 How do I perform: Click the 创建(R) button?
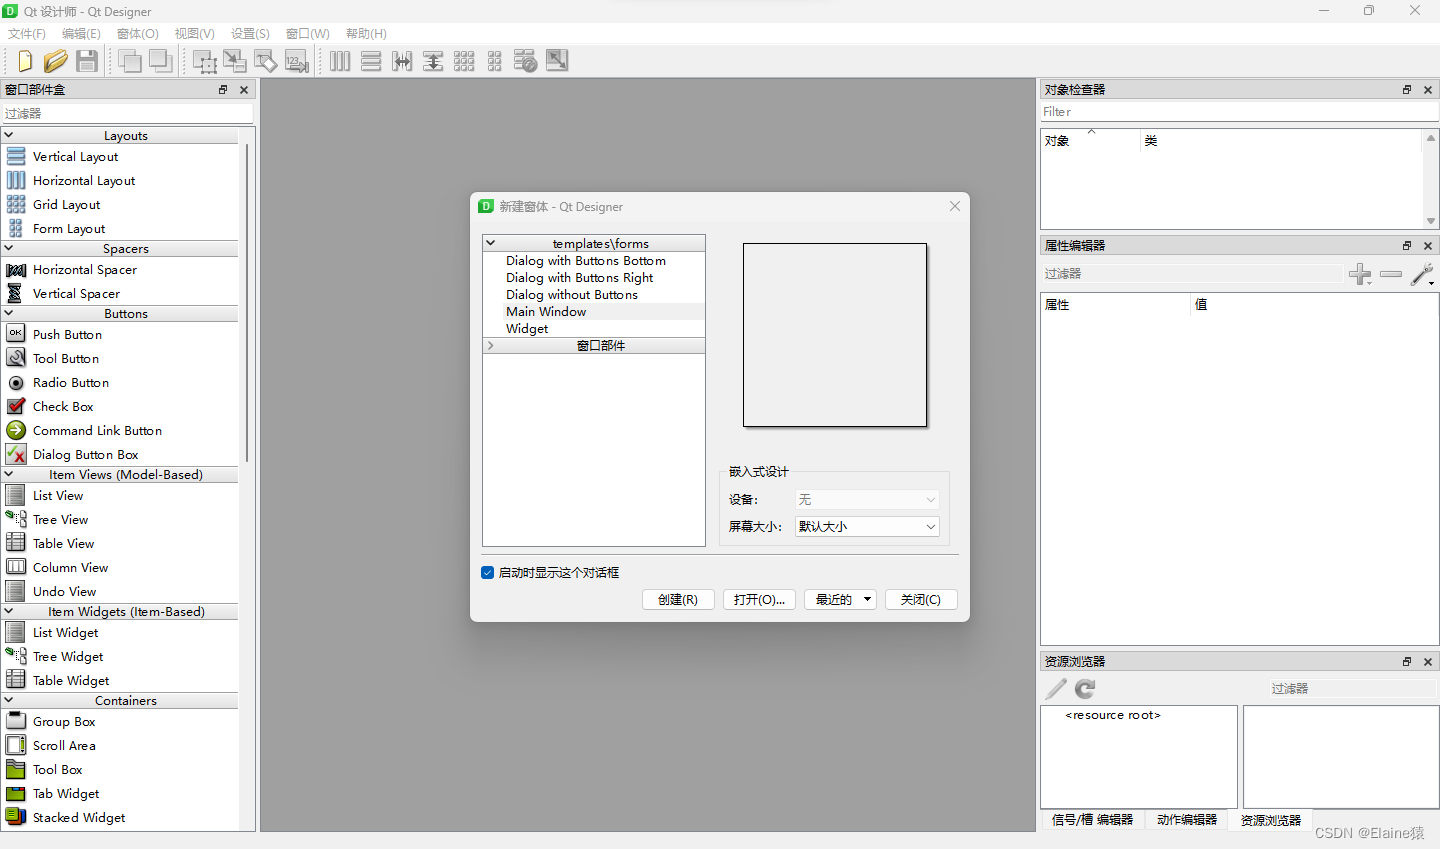tap(678, 600)
